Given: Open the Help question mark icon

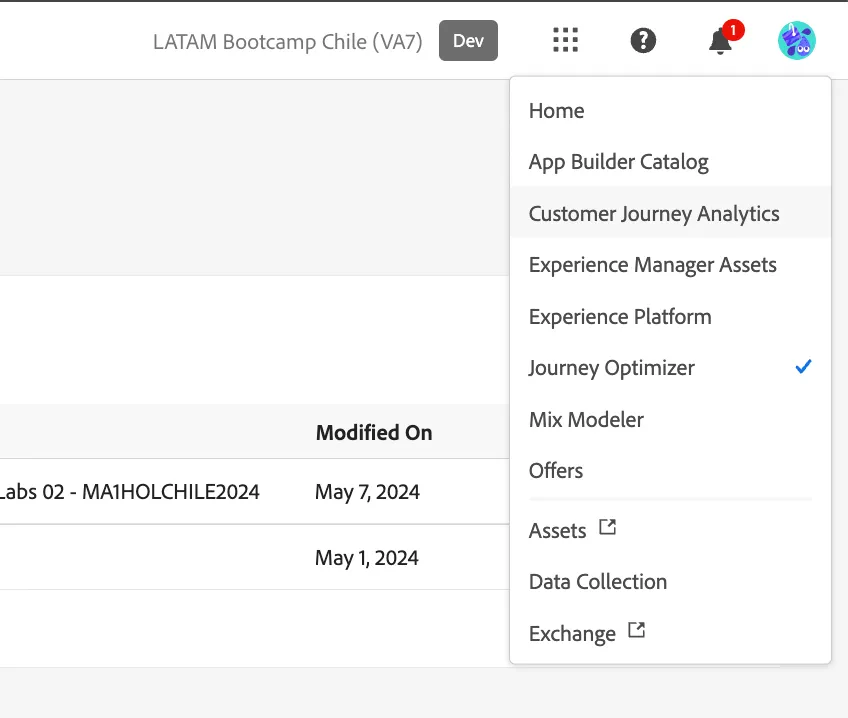Looking at the screenshot, I should tap(643, 41).
